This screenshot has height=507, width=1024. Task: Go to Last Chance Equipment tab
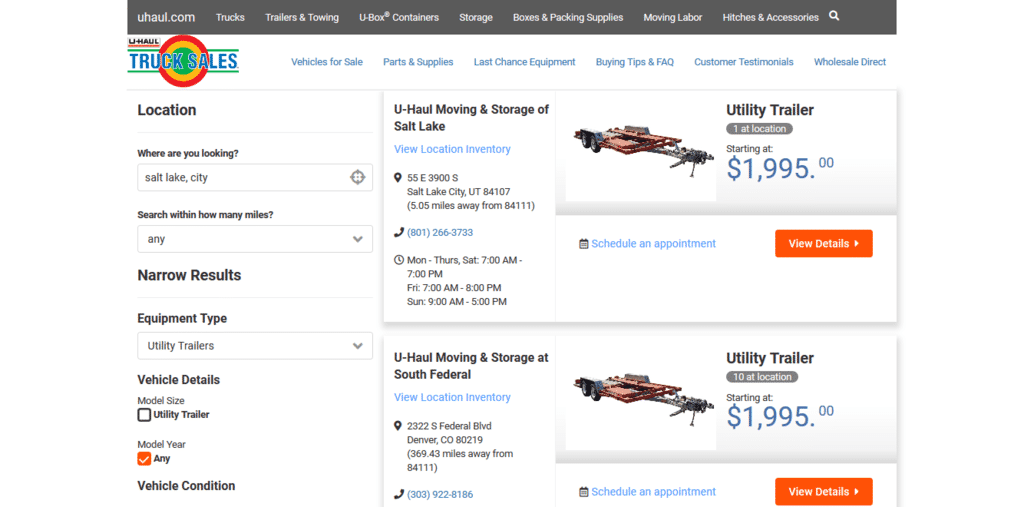tap(524, 62)
